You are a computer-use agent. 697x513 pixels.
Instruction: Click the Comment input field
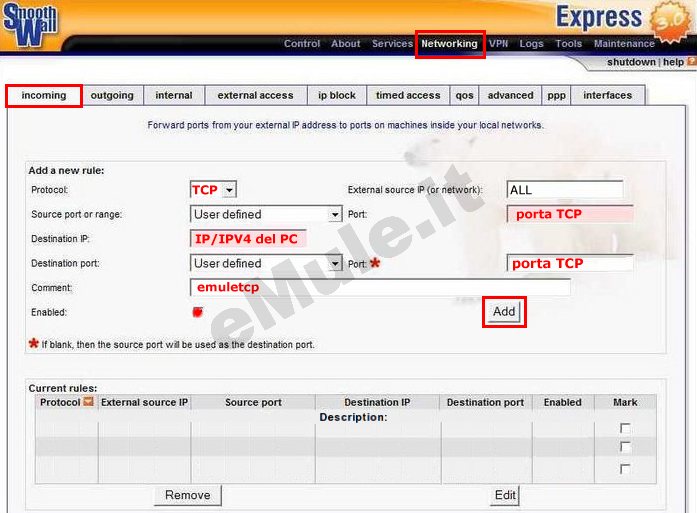click(380, 288)
